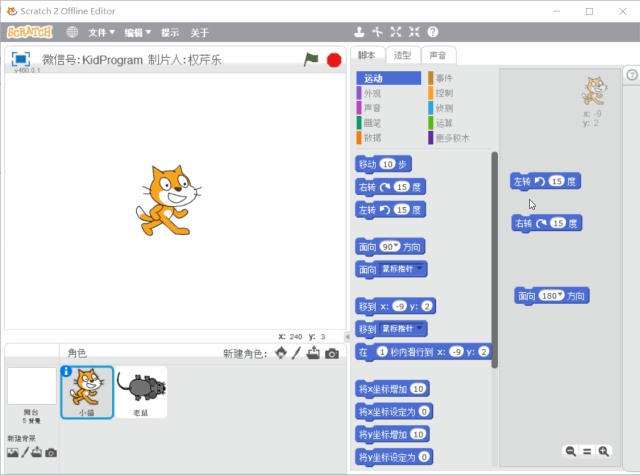Screen dimensions: 640x475
Task: Select the 事件 block category
Action: click(x=459, y=78)
